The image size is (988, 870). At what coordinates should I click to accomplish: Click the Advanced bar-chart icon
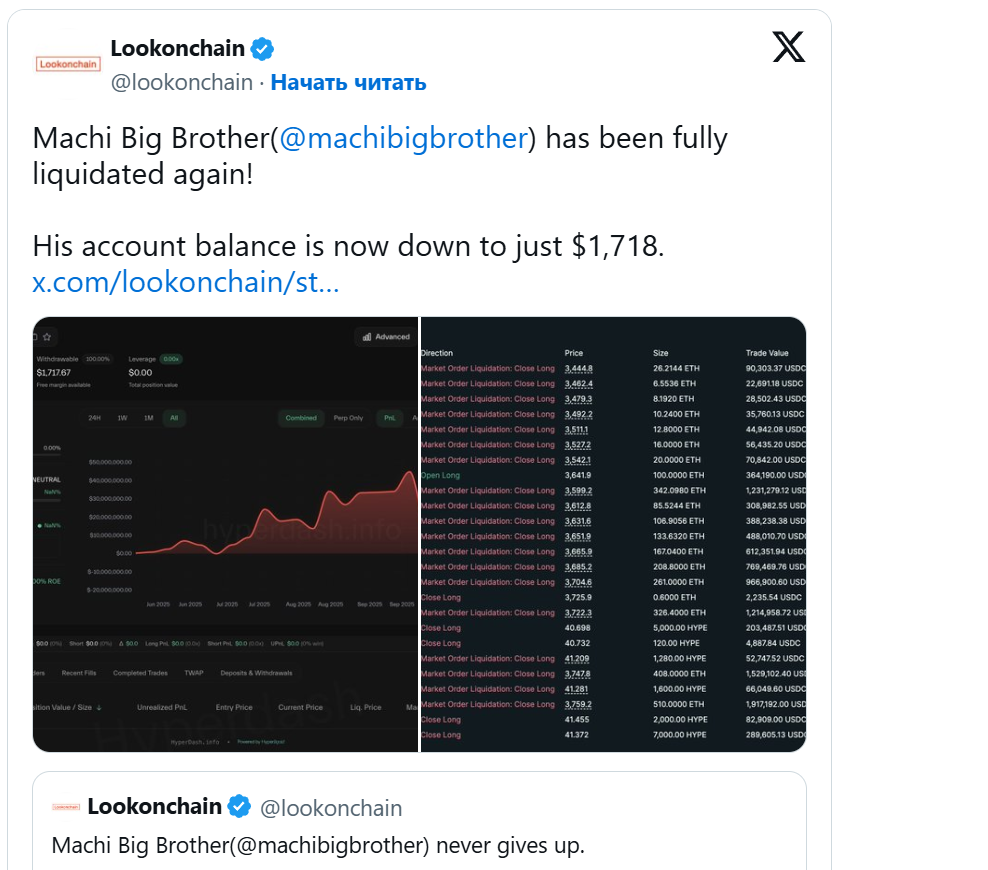coord(367,337)
